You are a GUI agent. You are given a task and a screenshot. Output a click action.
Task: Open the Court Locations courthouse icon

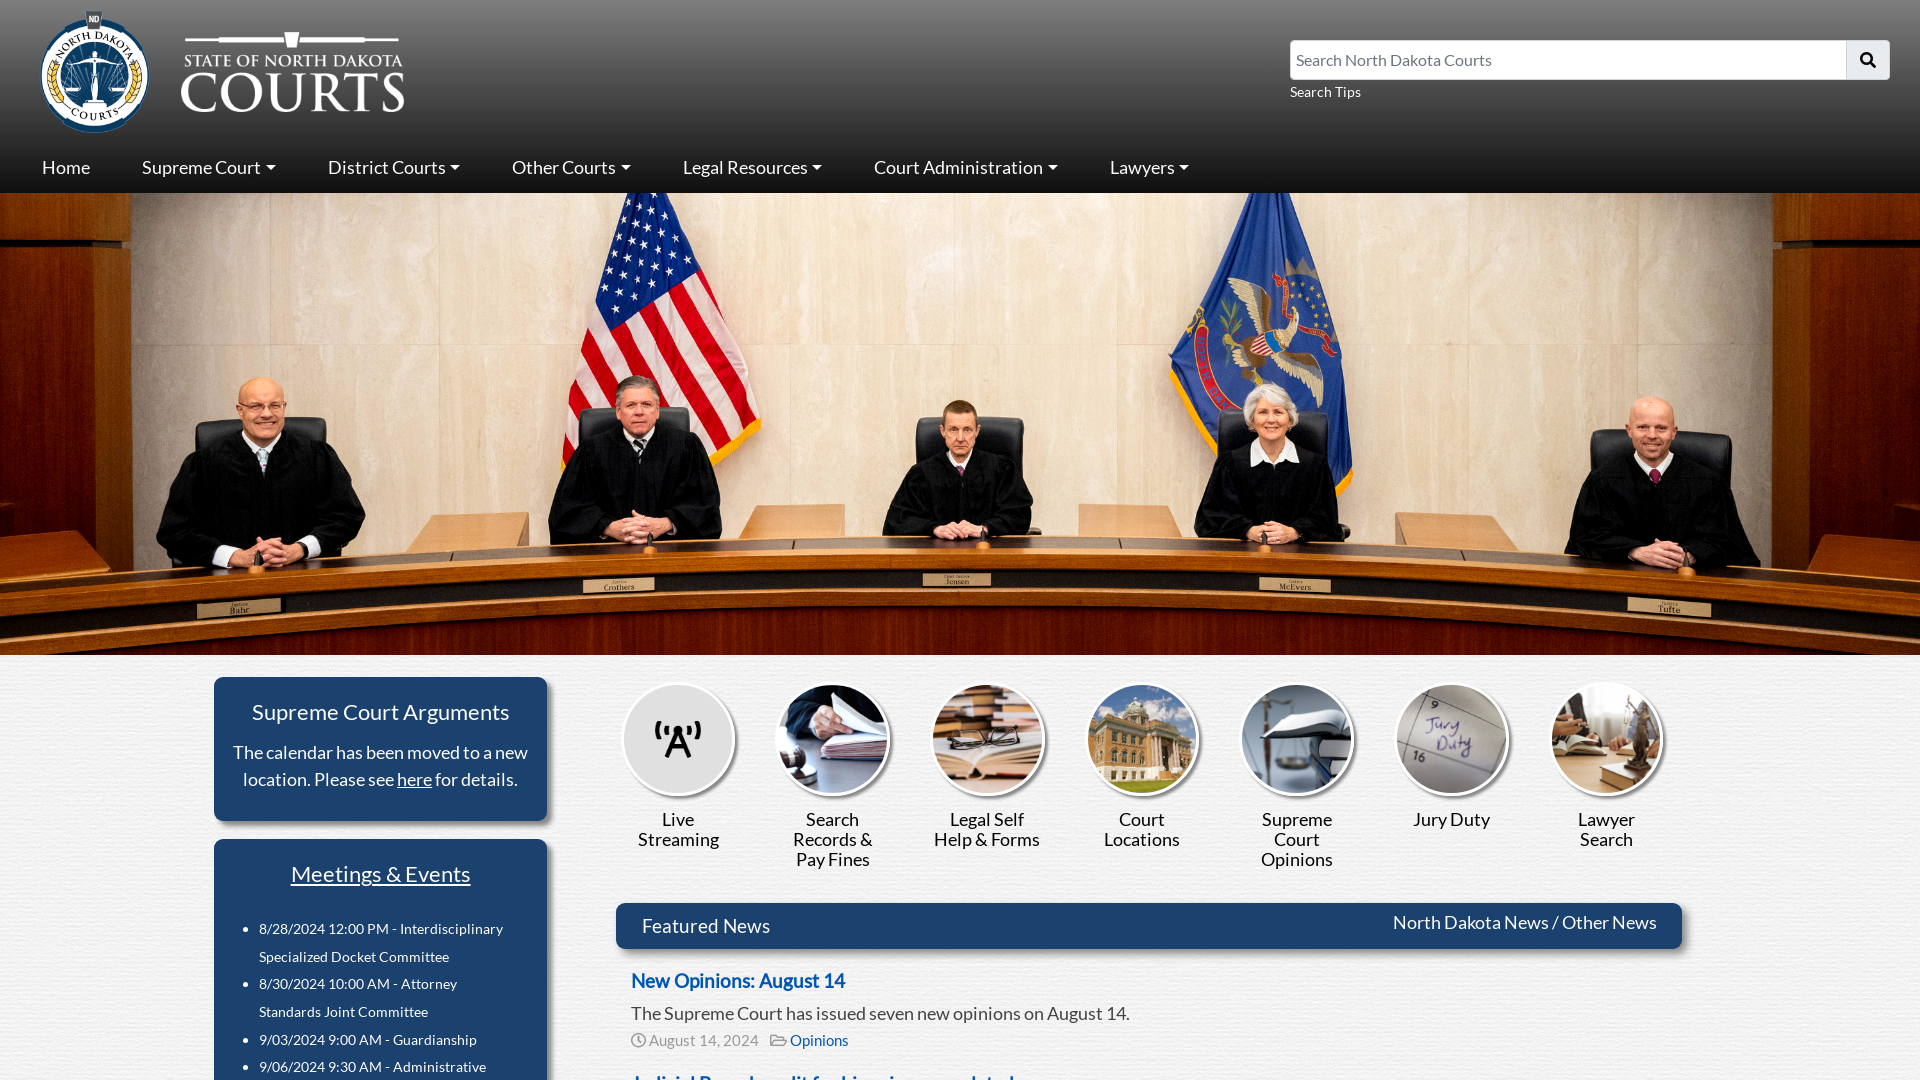pos(1142,739)
